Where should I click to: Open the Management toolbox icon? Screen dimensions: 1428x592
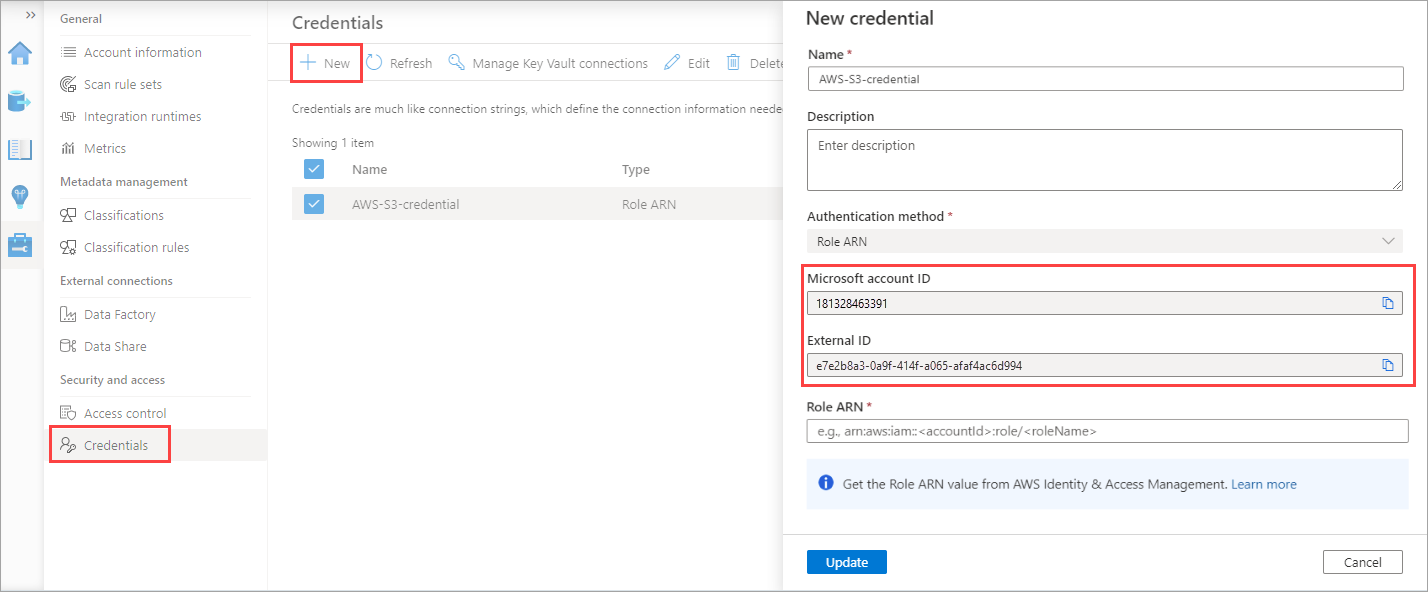[20, 244]
